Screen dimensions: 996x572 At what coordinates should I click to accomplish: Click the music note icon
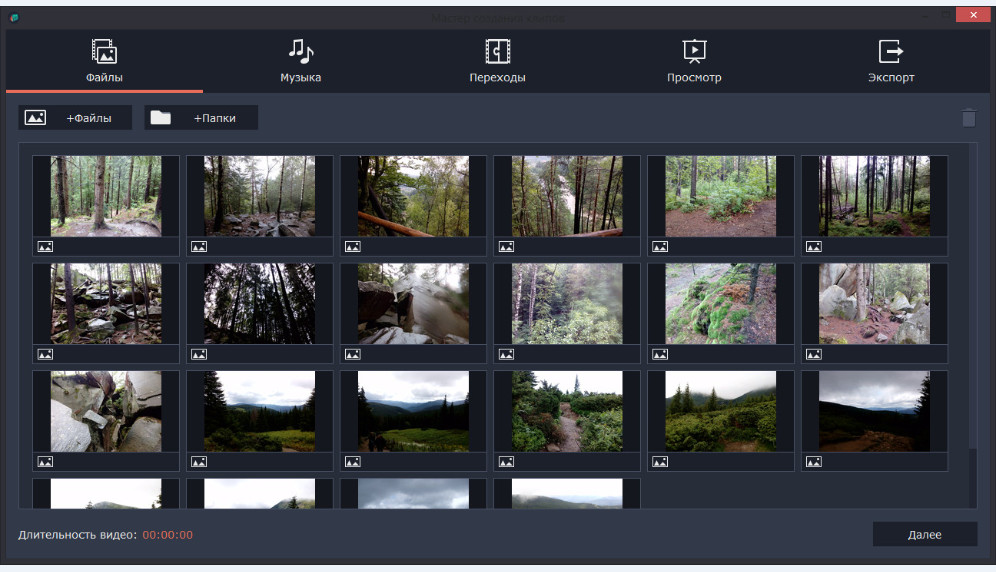click(x=300, y=51)
